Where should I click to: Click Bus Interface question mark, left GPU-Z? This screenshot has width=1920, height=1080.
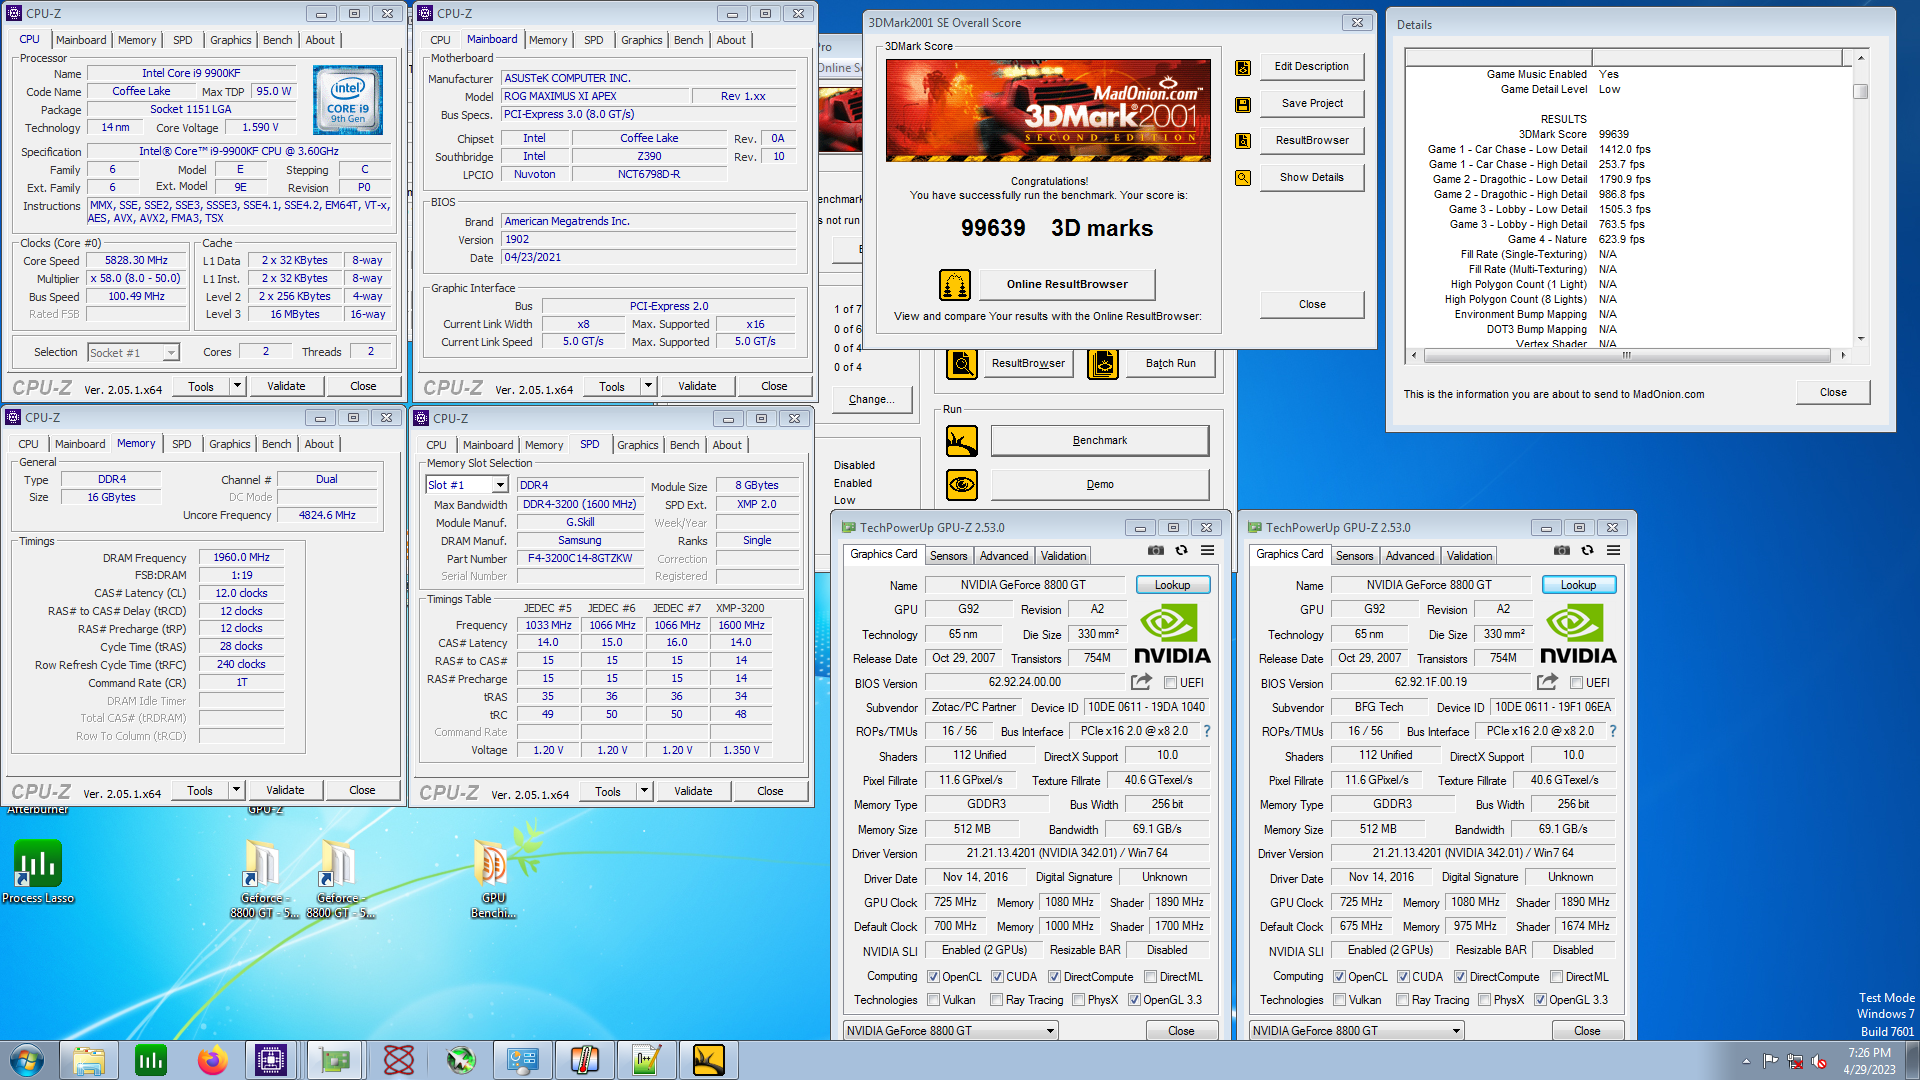pyautogui.click(x=1207, y=731)
